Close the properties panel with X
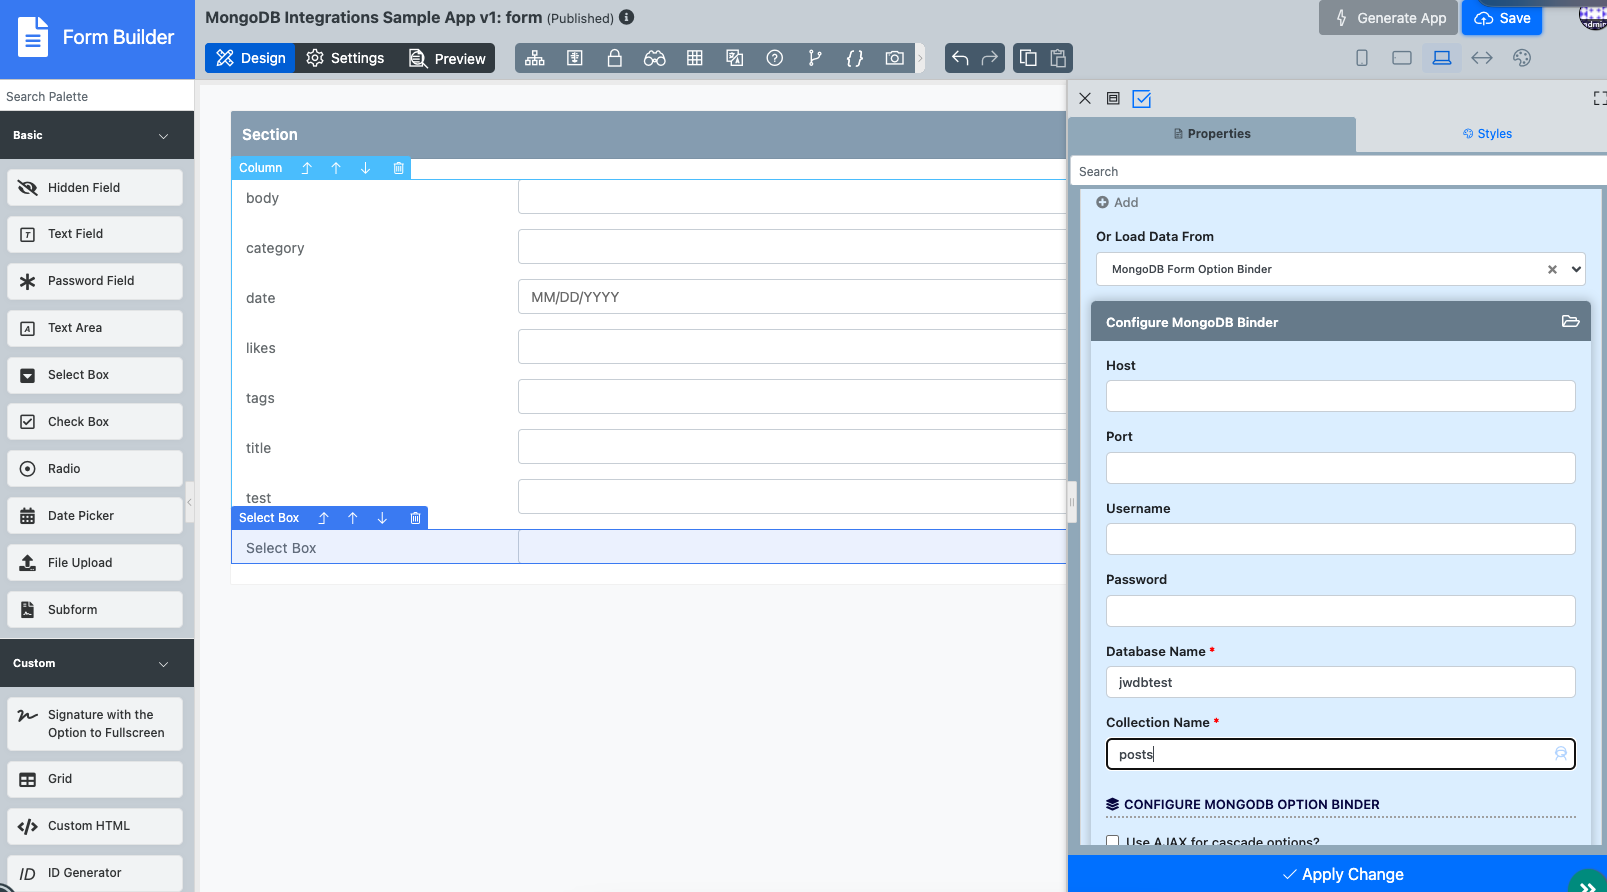Screen dimensions: 1607x892 point(1085,98)
